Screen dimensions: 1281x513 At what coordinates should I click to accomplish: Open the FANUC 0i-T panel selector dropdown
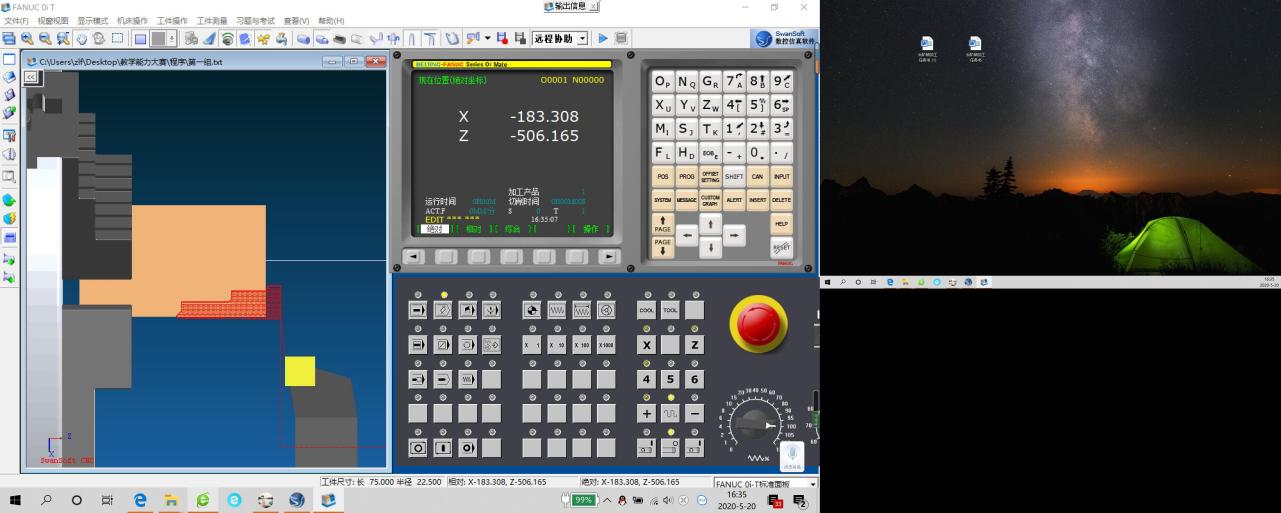tap(812, 484)
